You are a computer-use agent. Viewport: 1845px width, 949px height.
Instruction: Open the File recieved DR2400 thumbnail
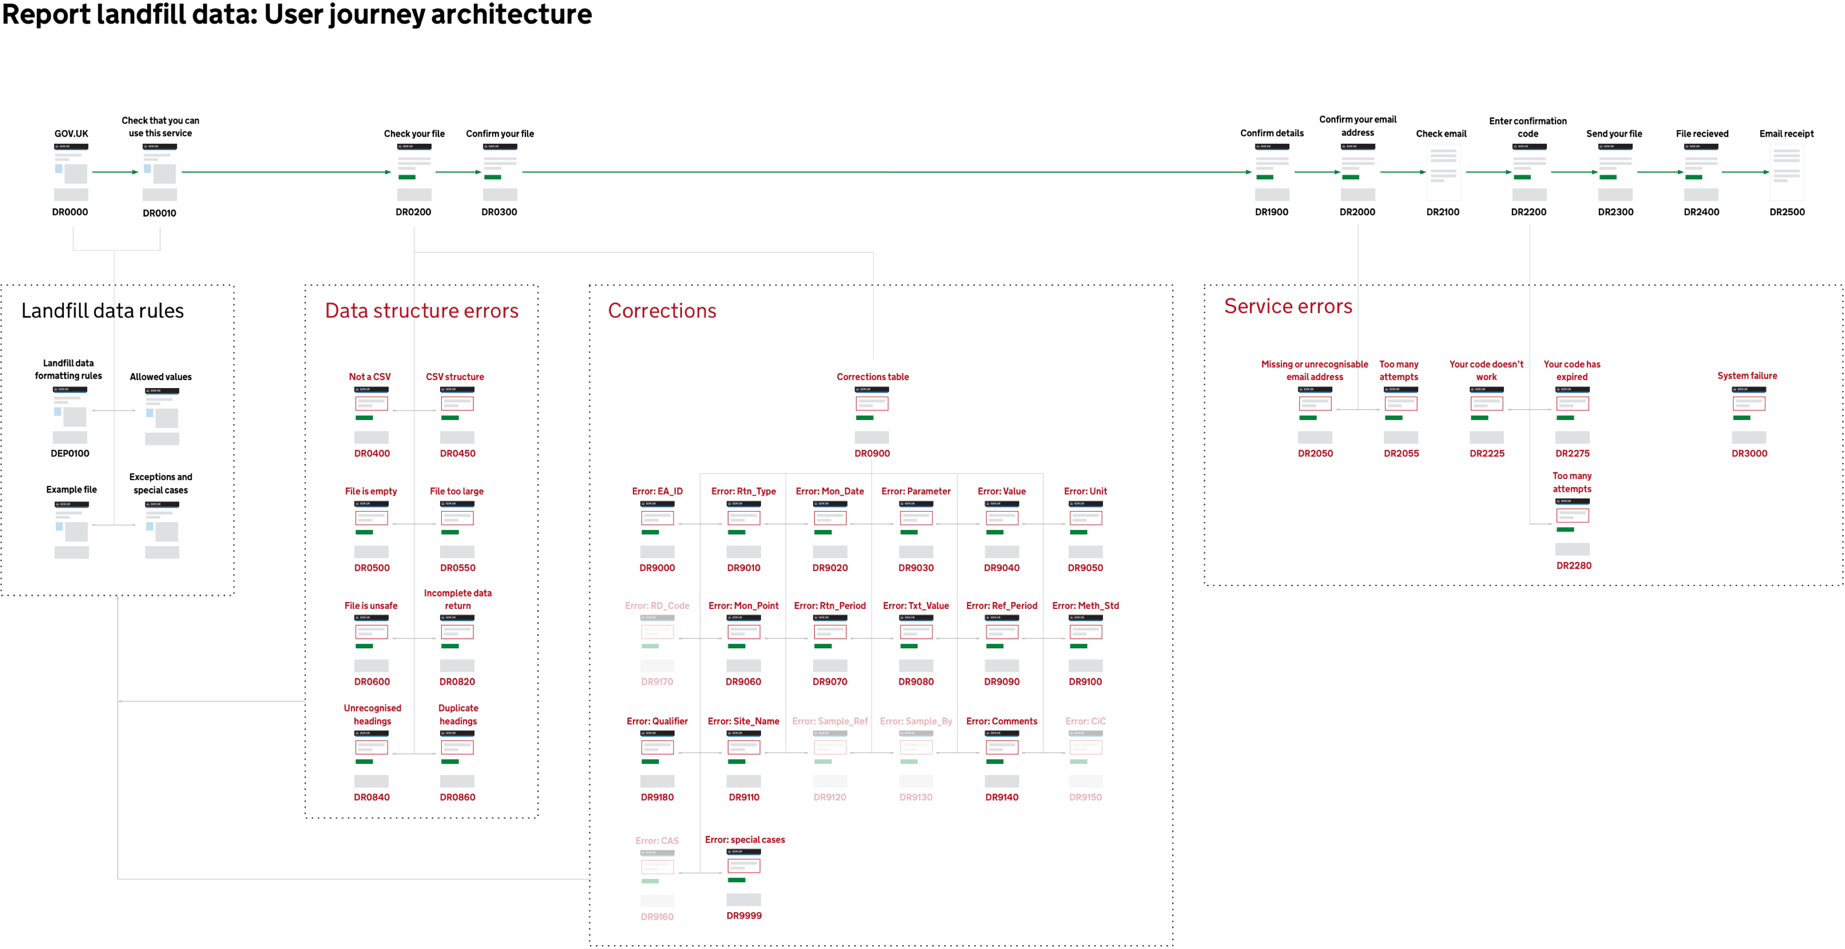click(1701, 172)
